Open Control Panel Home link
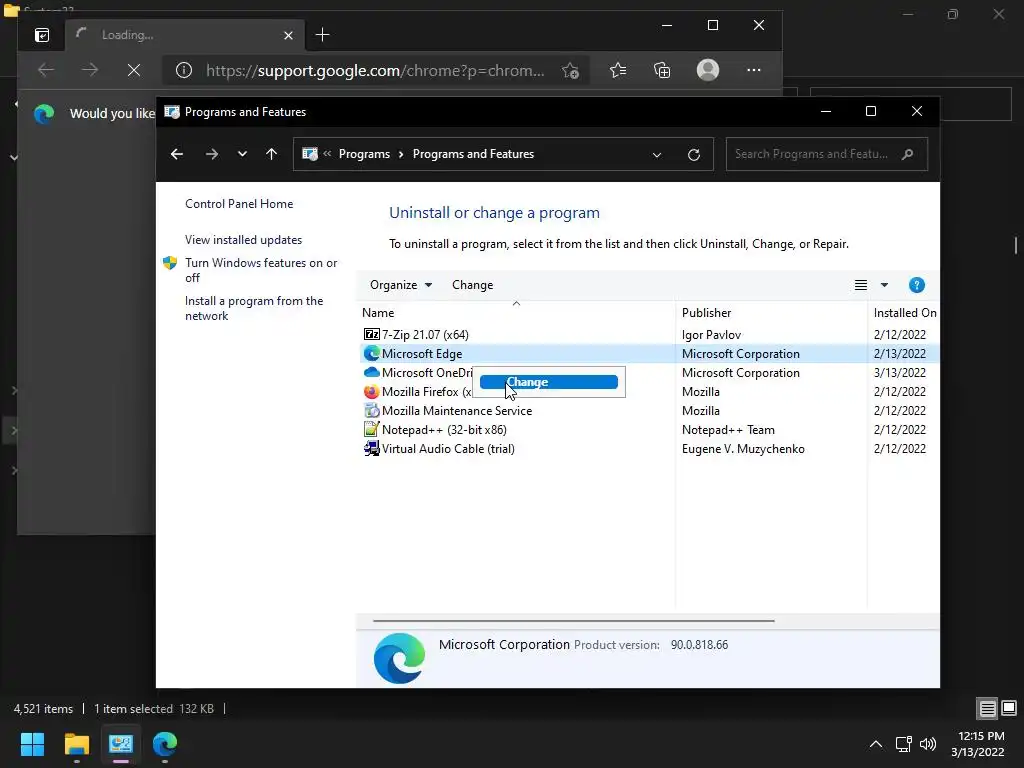Viewport: 1024px width, 768px height. (239, 204)
